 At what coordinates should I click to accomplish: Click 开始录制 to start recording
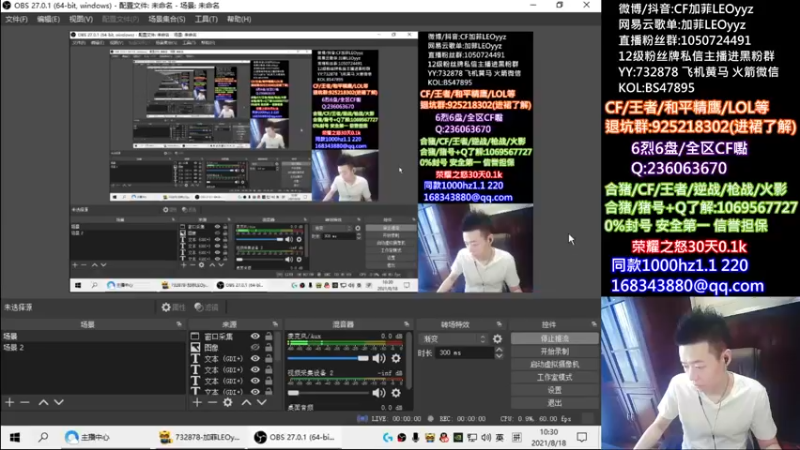pos(555,352)
